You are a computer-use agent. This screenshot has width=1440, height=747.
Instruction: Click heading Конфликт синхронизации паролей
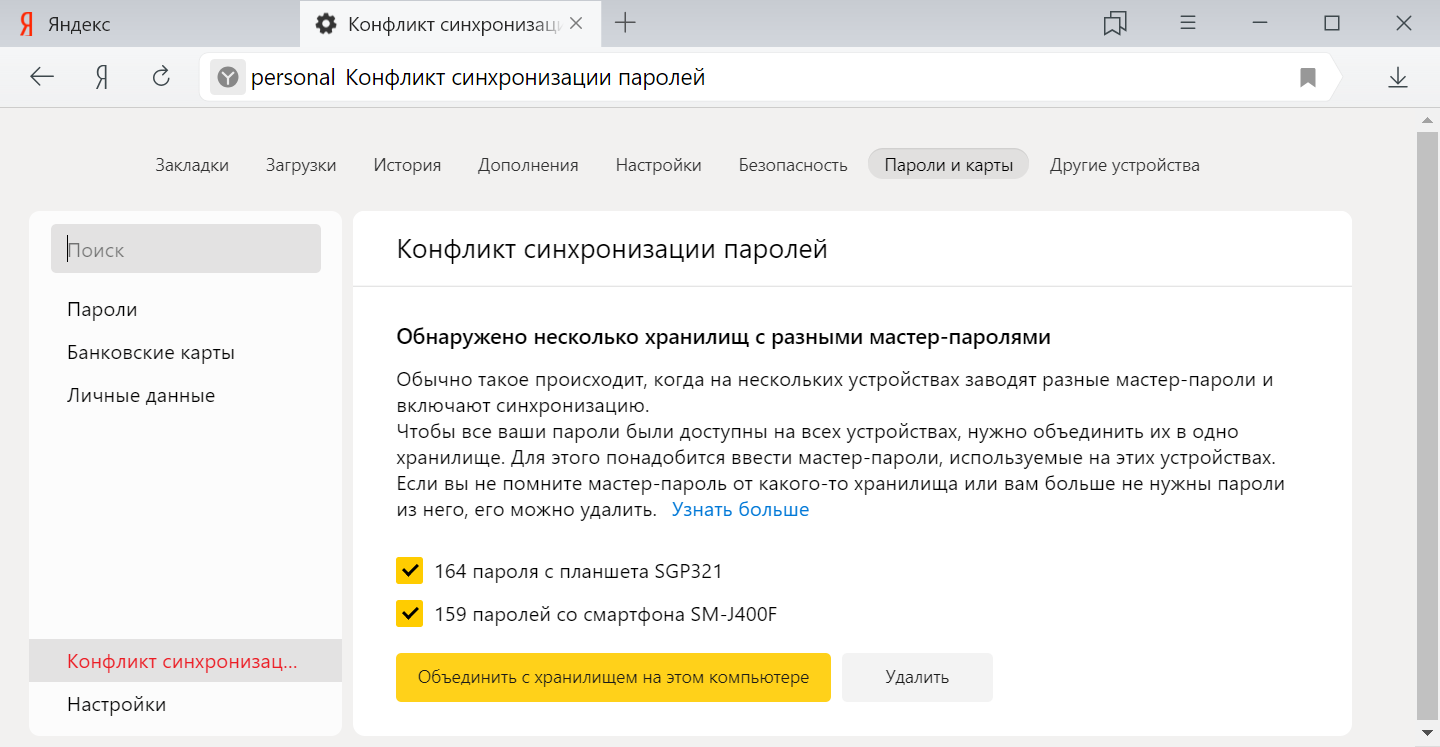click(x=612, y=249)
